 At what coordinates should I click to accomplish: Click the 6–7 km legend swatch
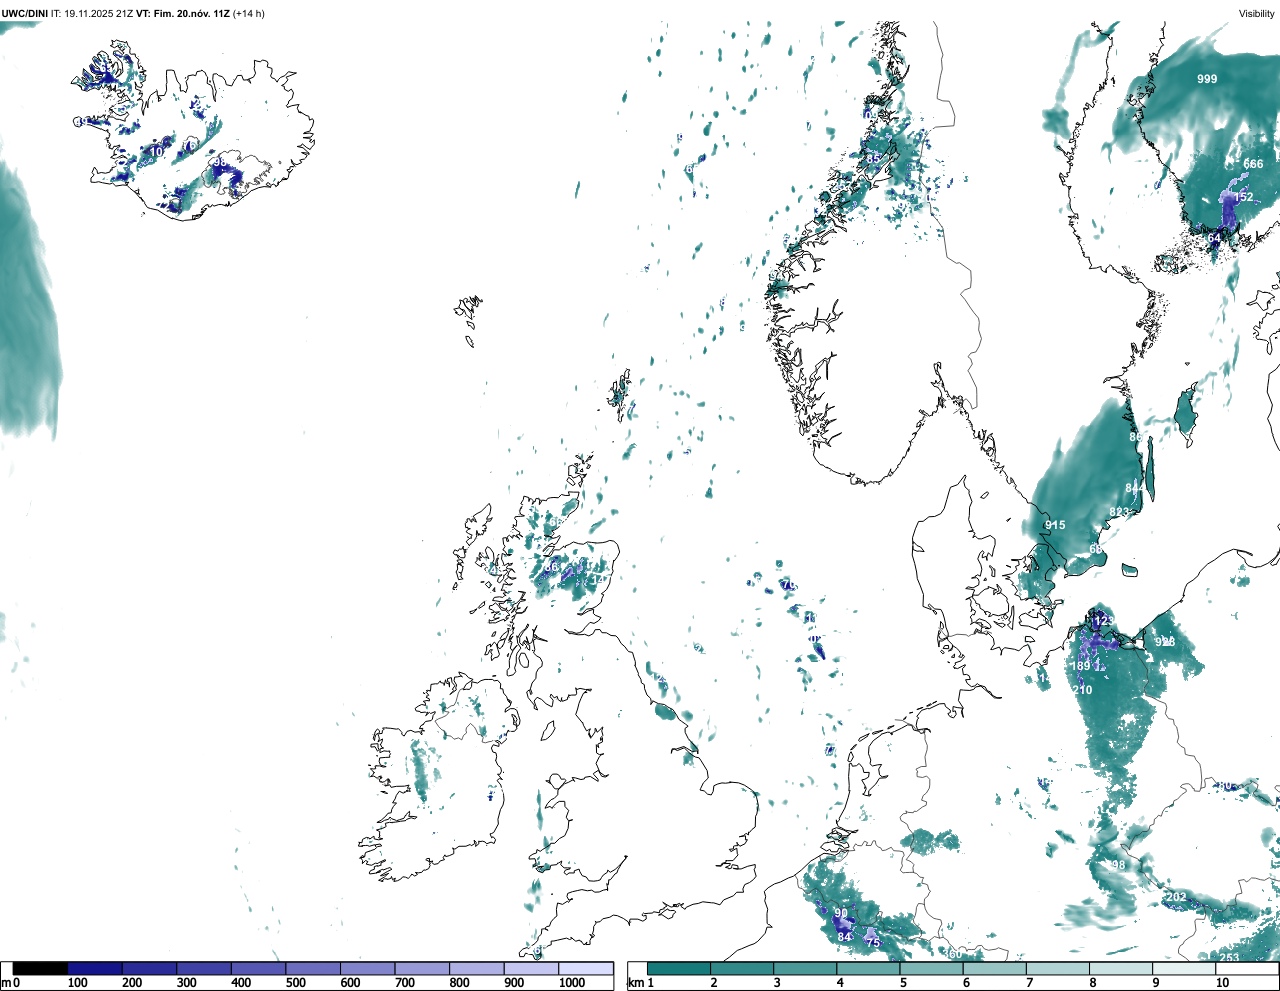[996, 968]
